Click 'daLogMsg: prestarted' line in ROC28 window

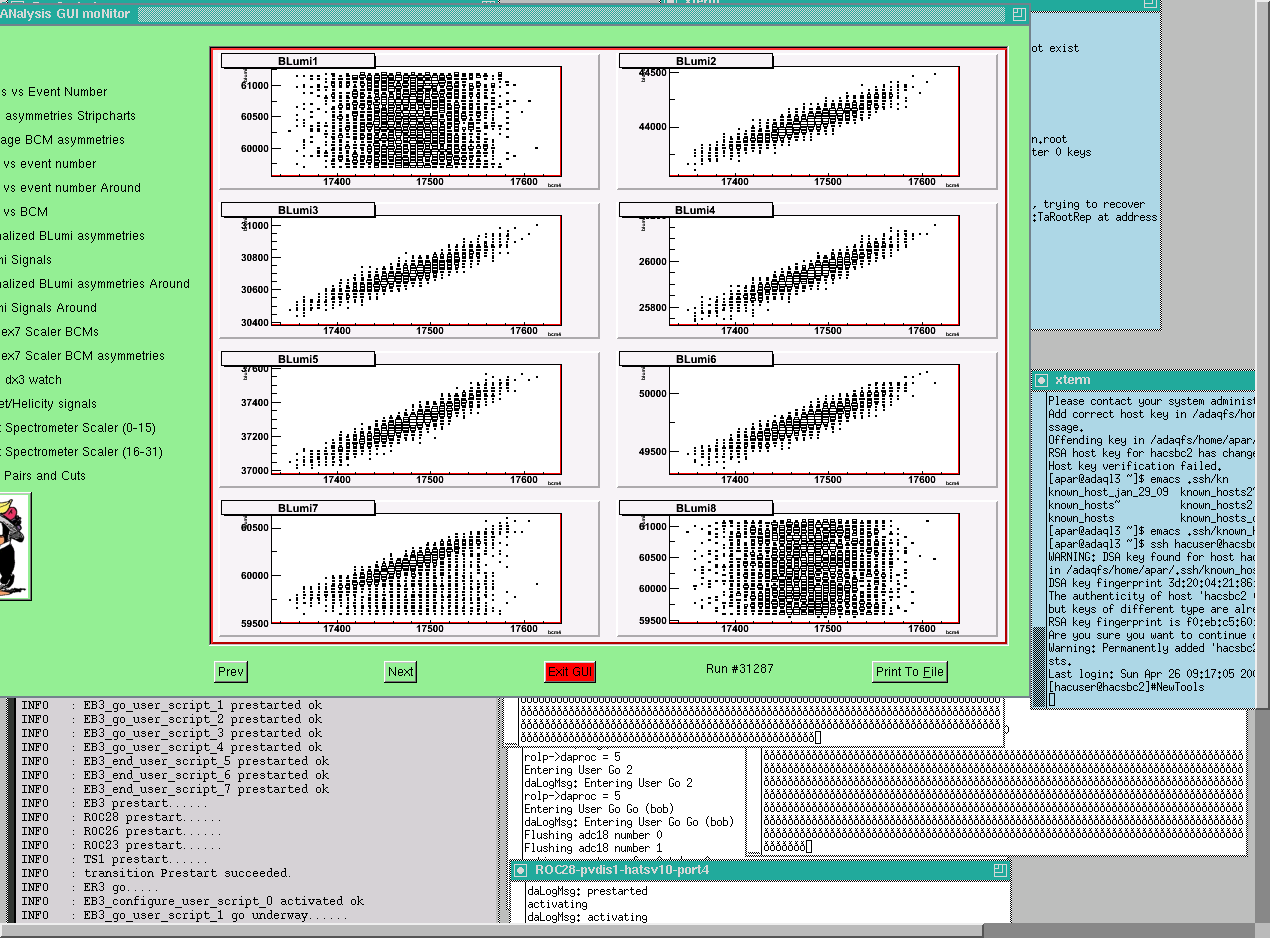click(x=587, y=891)
